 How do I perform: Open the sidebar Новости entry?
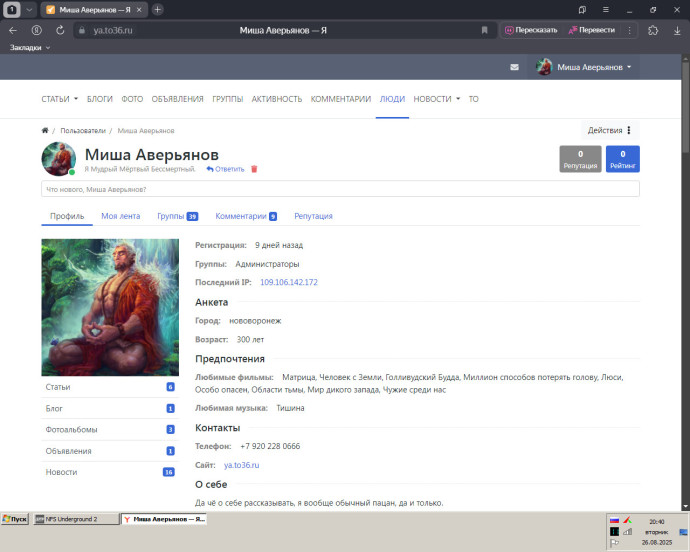click(110, 472)
